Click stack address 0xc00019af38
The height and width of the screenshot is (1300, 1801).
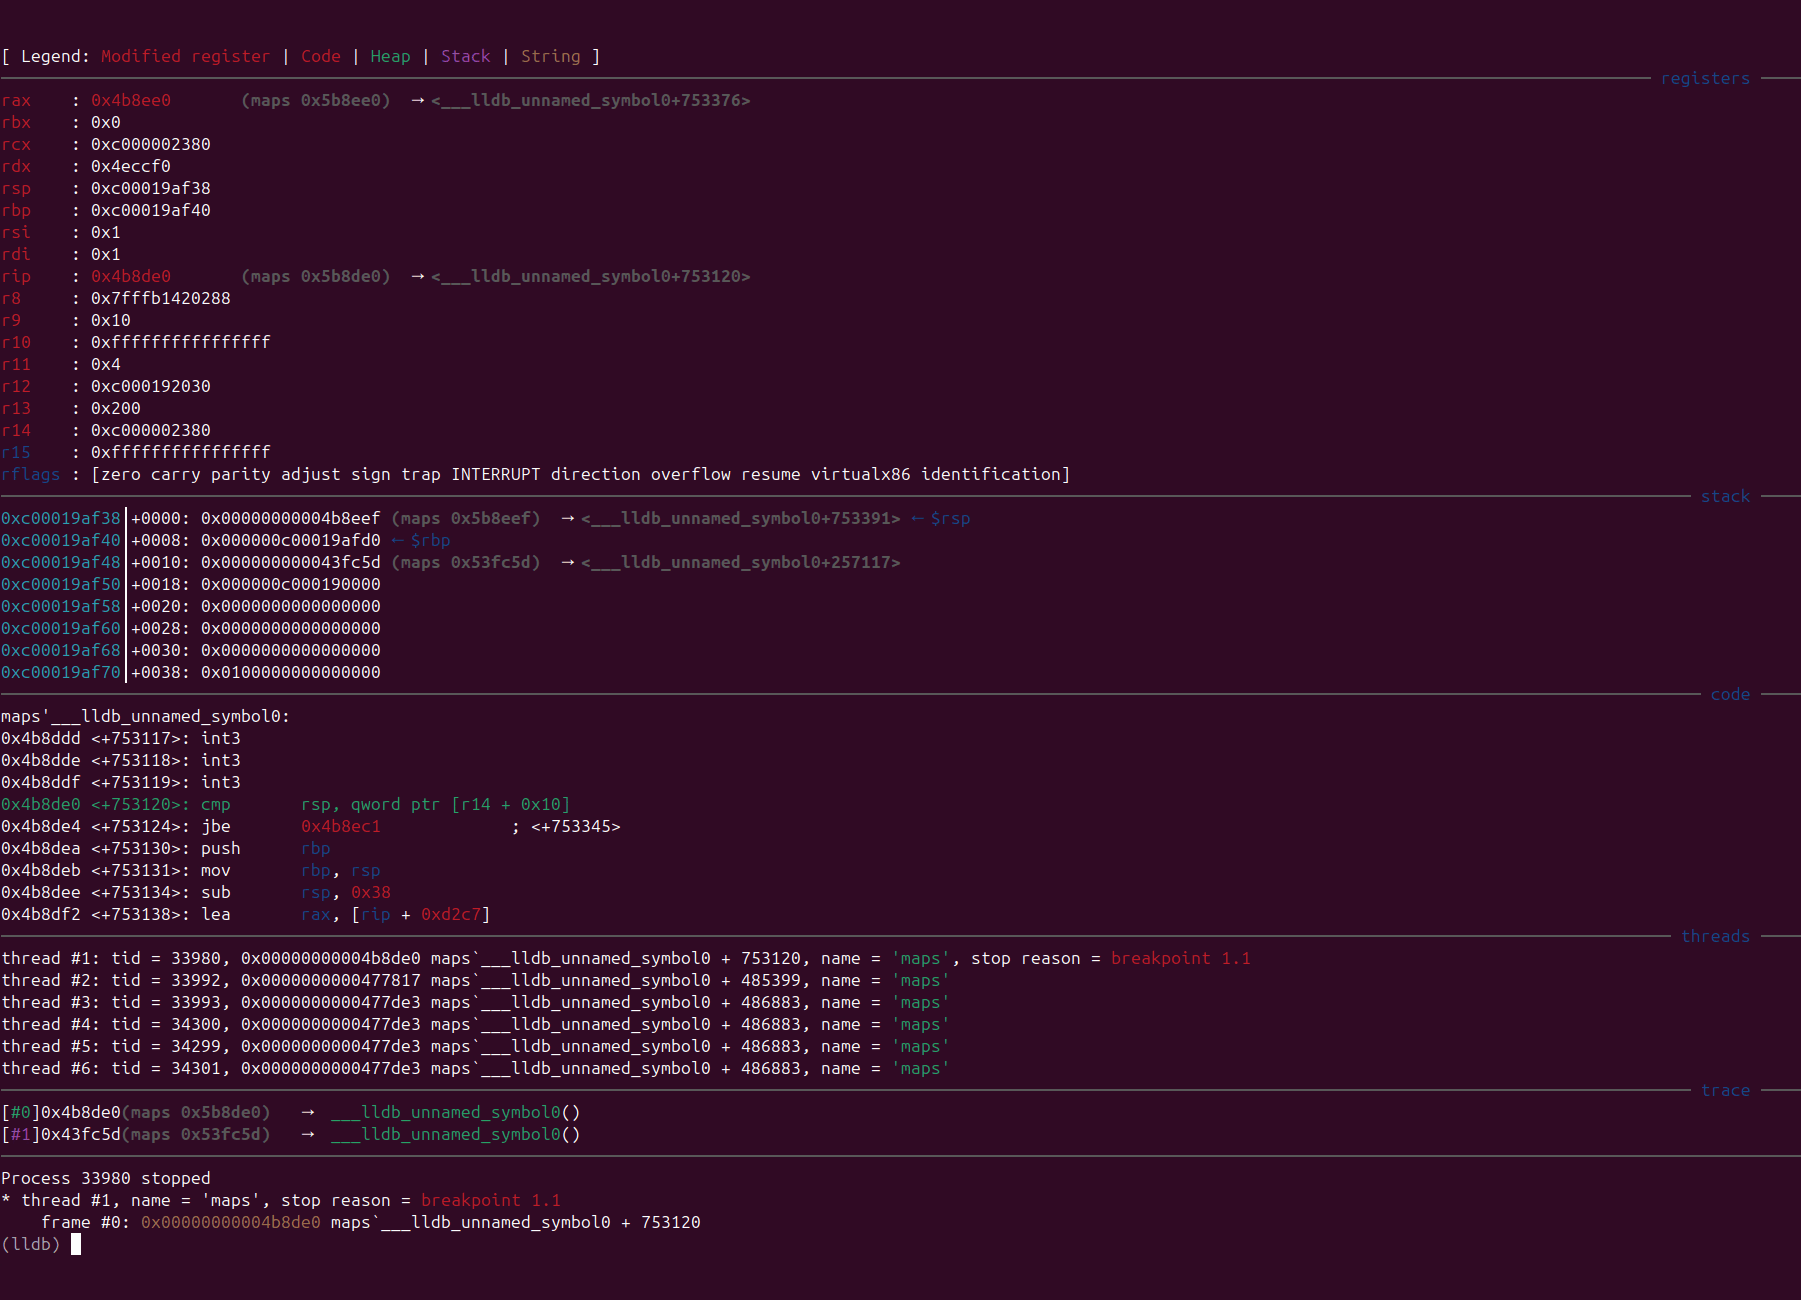click(x=61, y=518)
